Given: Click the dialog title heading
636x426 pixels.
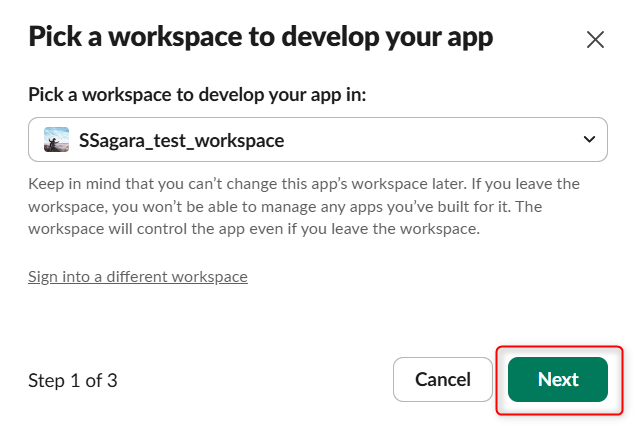Looking at the screenshot, I should pos(261,37).
